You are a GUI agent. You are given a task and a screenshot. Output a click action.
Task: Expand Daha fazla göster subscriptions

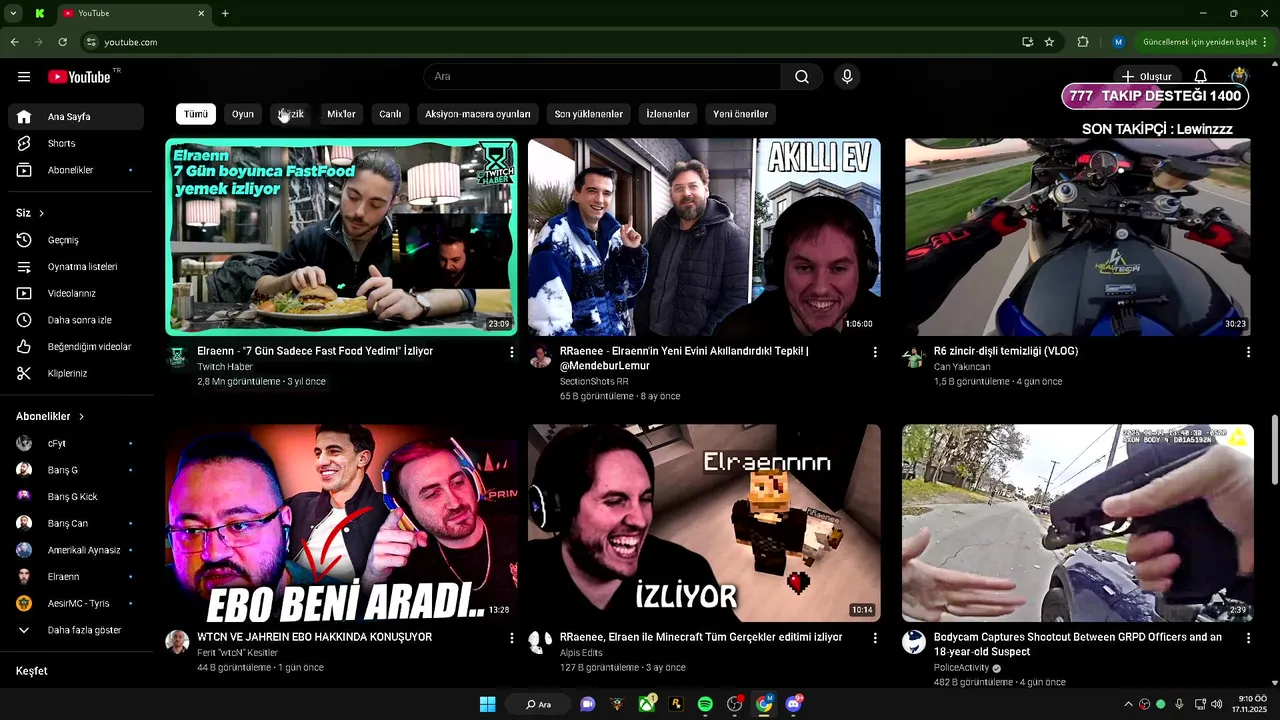76,630
